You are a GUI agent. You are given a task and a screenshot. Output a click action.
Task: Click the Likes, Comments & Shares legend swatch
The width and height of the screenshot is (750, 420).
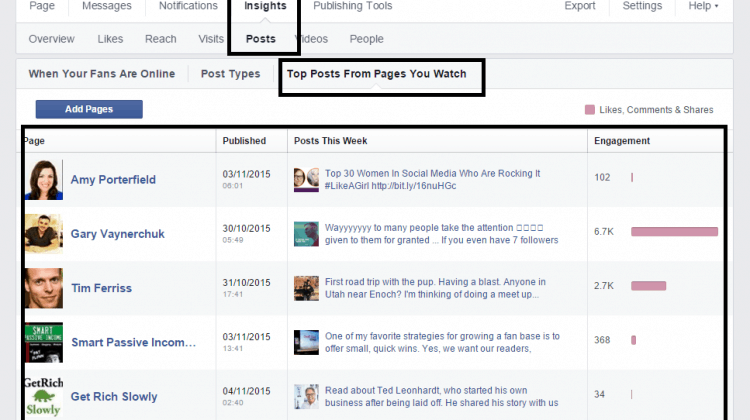[590, 110]
